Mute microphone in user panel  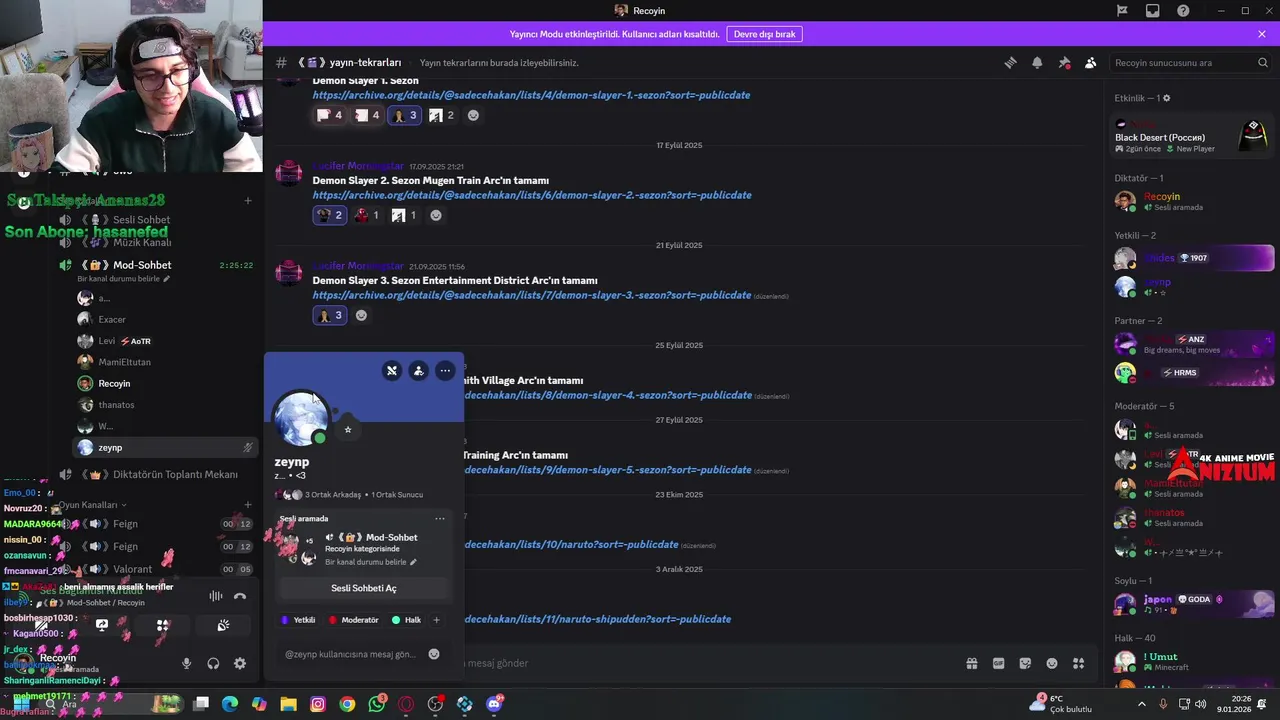[186, 663]
